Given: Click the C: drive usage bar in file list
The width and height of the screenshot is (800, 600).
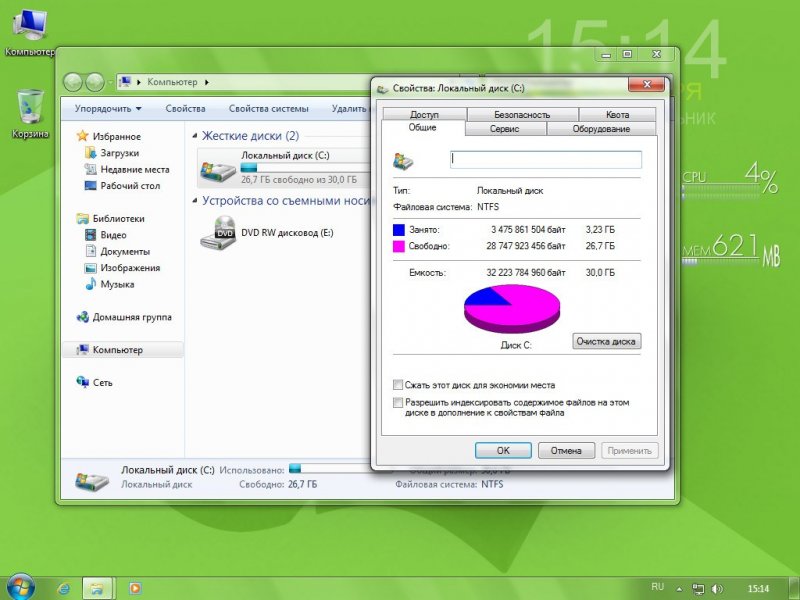Looking at the screenshot, I should (306, 167).
